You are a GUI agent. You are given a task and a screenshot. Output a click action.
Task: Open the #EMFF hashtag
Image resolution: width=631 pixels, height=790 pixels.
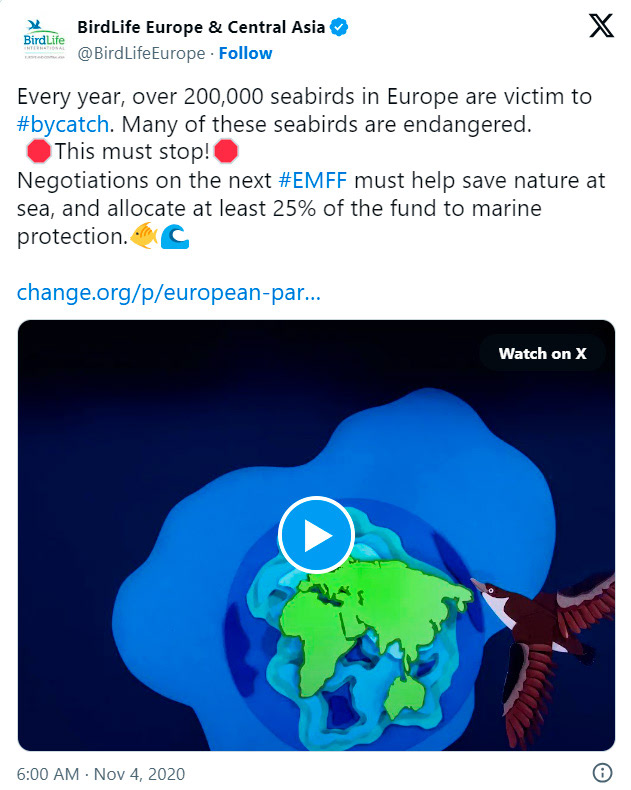click(x=312, y=180)
